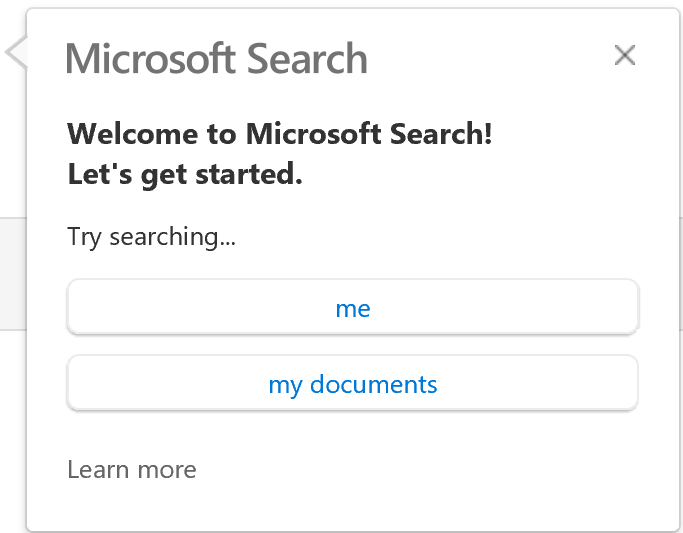Learn more about Microsoft Search

(132, 469)
